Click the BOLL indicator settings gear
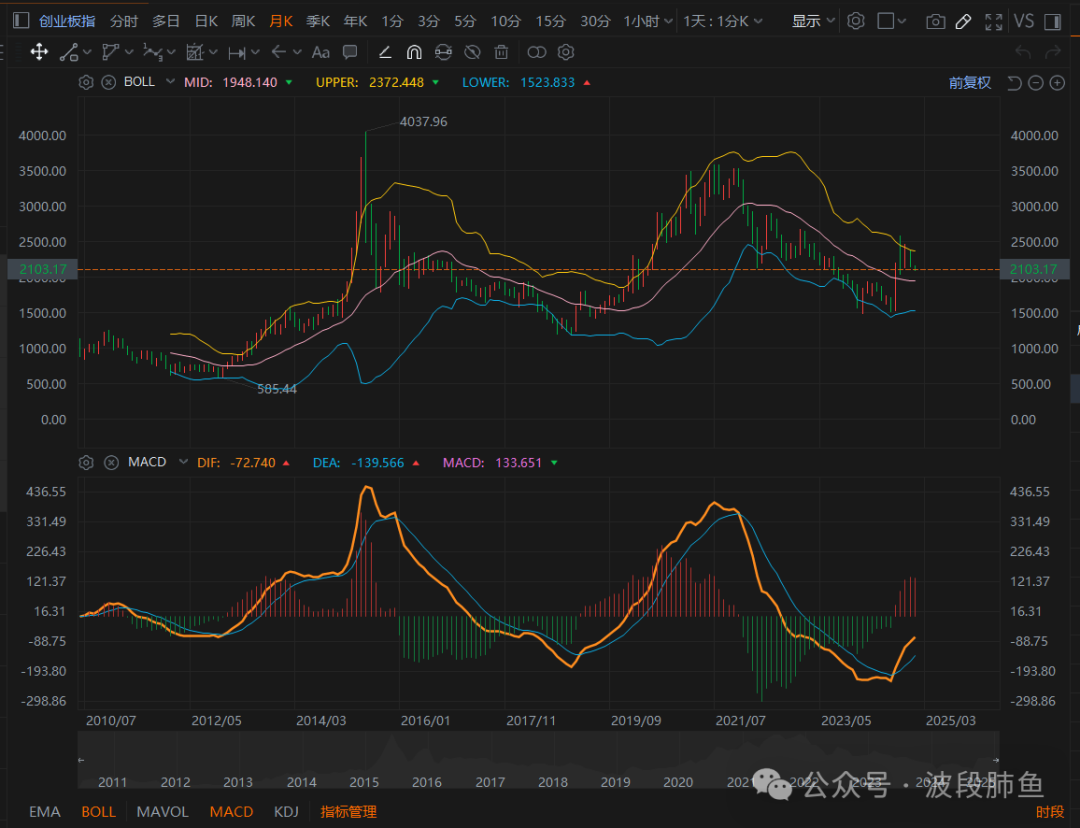The height and width of the screenshot is (828, 1080). pyautogui.click(x=86, y=83)
